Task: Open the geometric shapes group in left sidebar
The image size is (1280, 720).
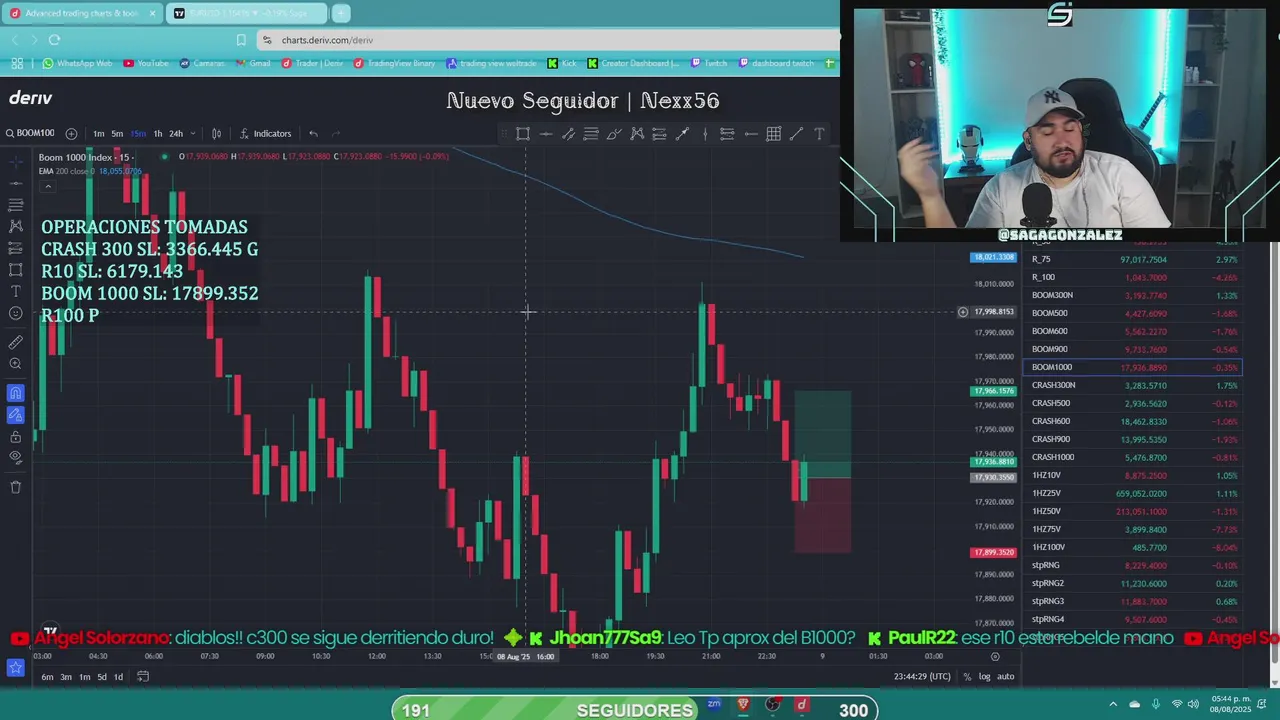Action: click(x=15, y=270)
